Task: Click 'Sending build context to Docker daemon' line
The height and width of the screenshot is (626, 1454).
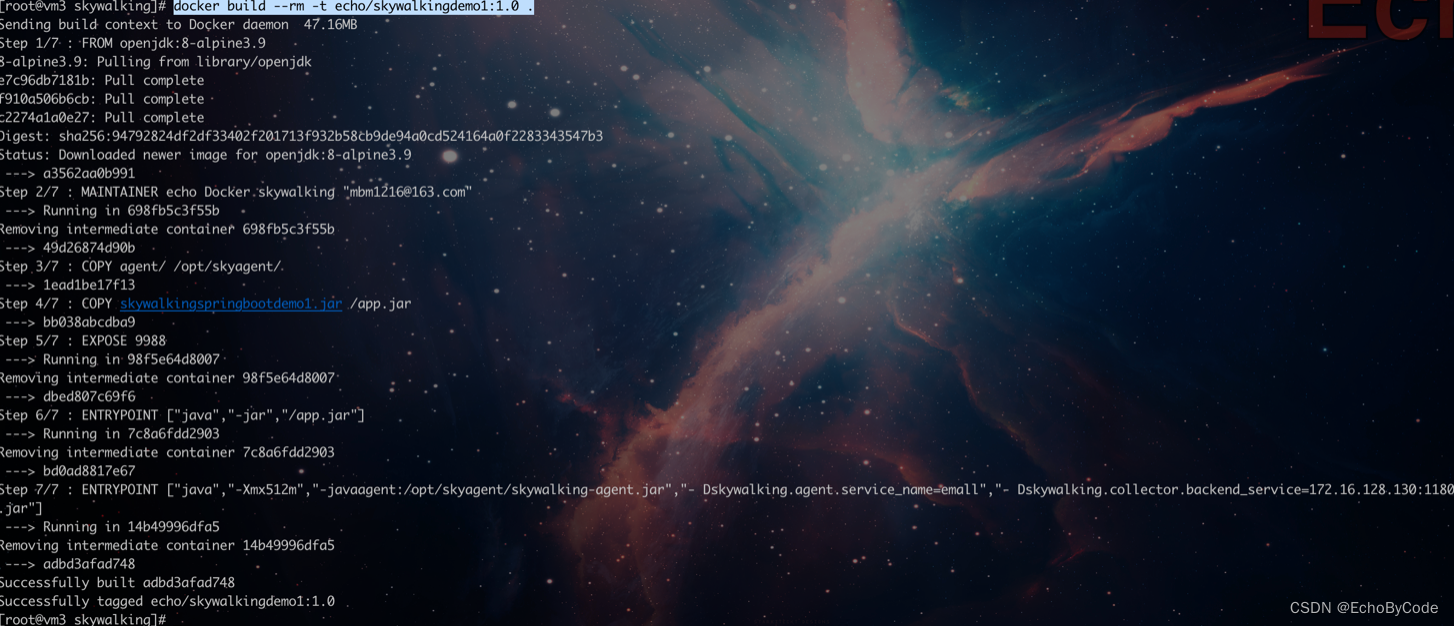Action: 178,24
